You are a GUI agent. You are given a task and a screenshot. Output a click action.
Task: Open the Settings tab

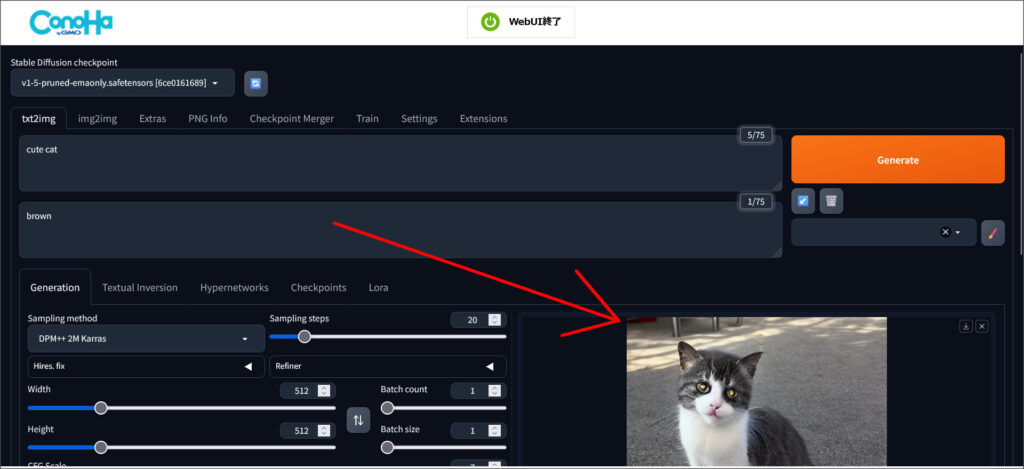[419, 119]
